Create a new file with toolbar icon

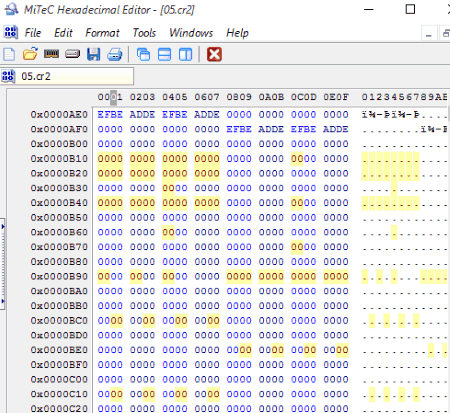9,54
